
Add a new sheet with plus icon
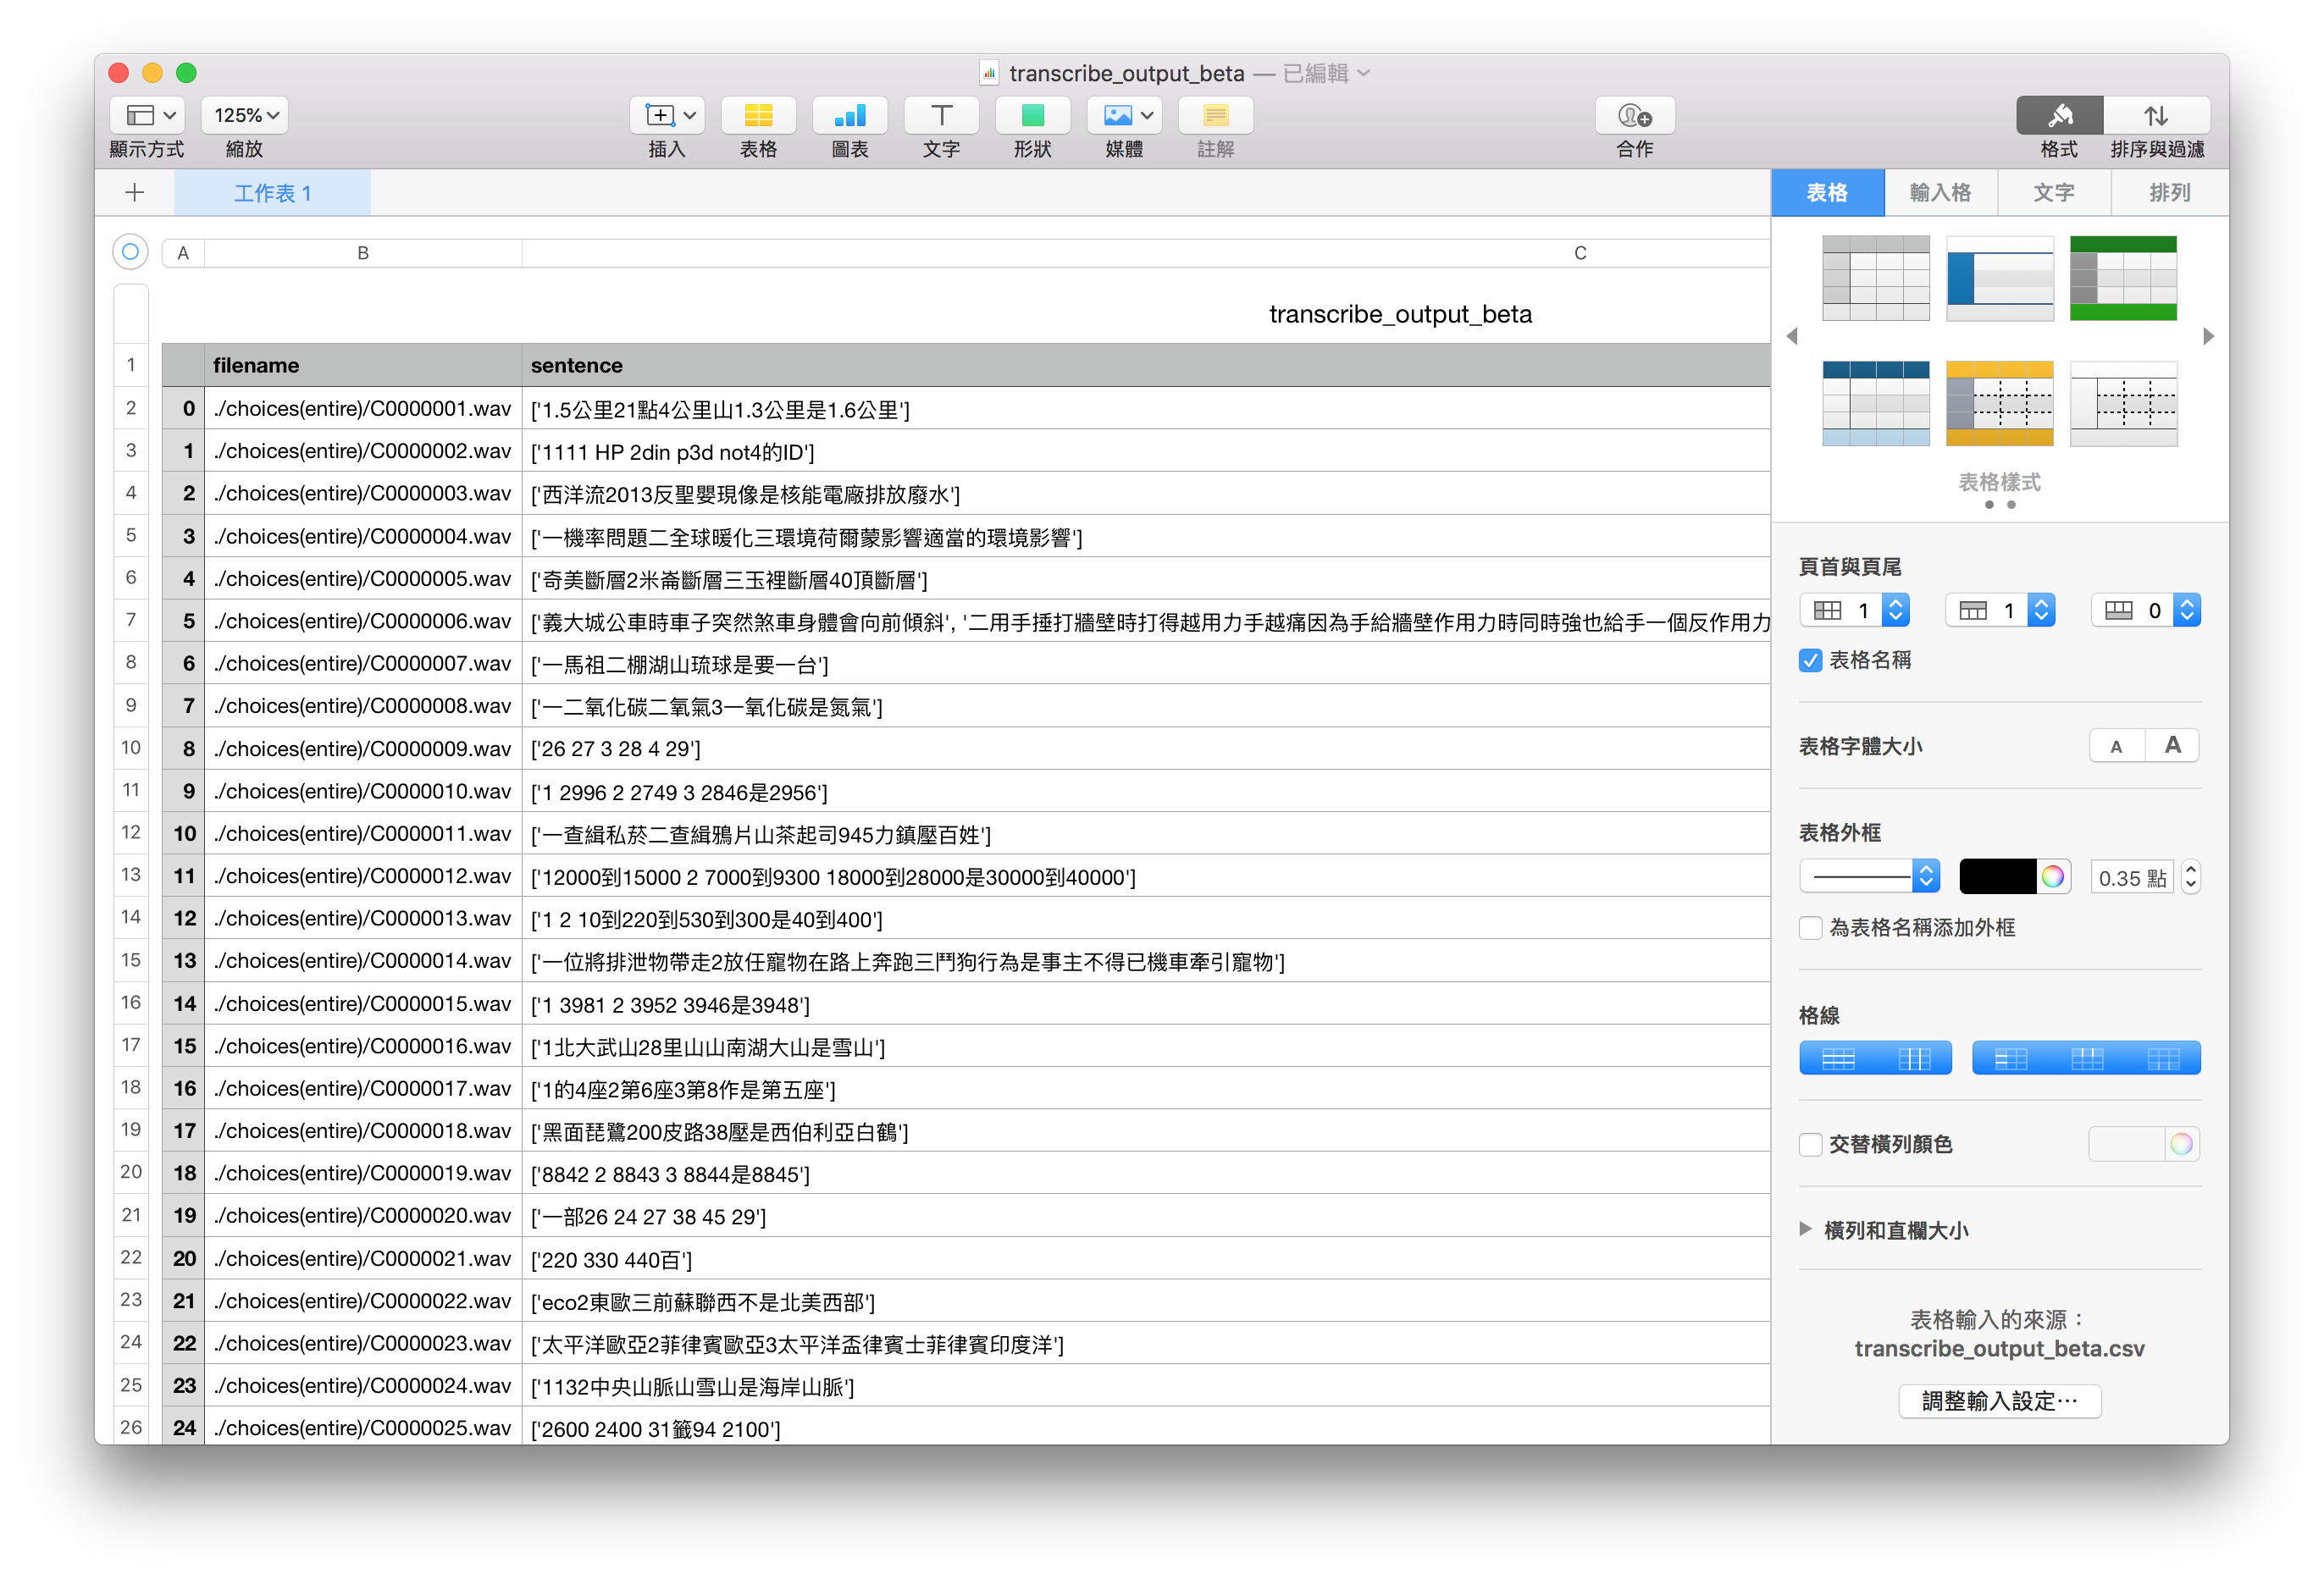pyautogui.click(x=135, y=193)
